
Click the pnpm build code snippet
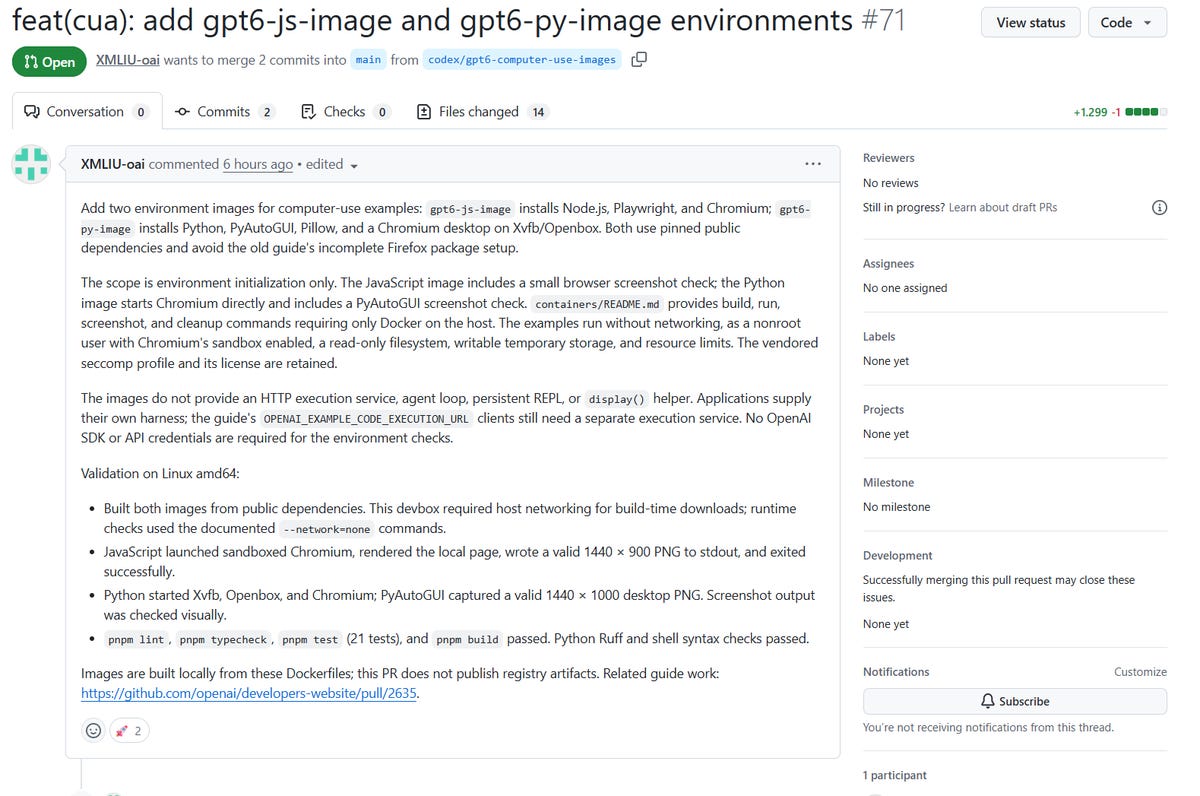coord(468,639)
